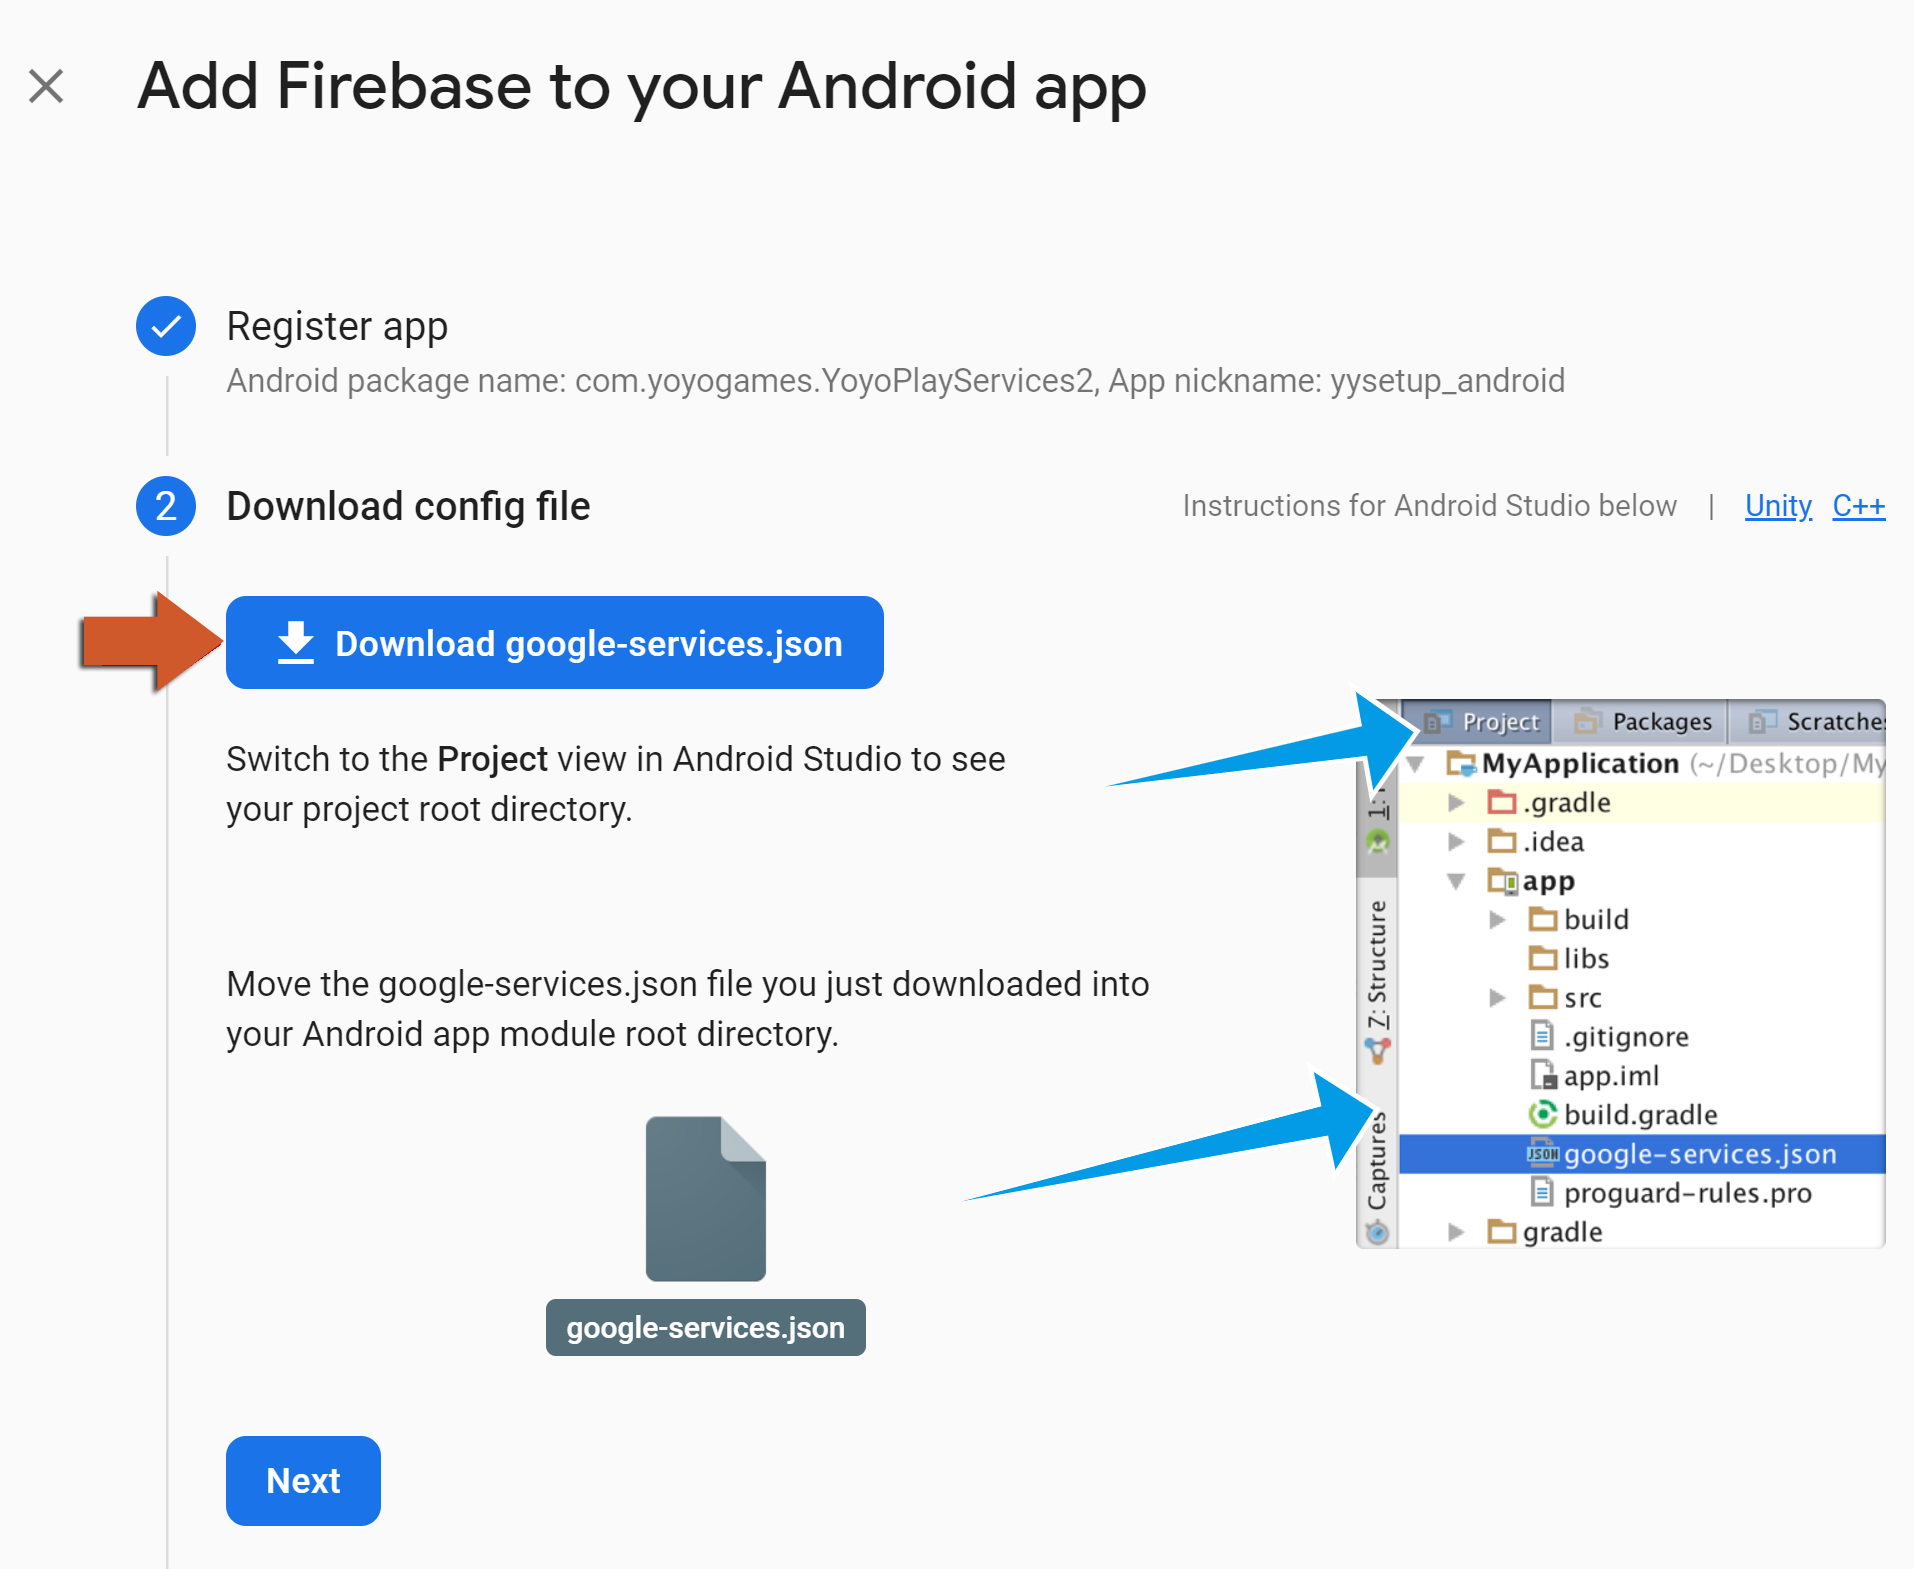Screen dimensions: 1914x1569
Task: Download google-services.json via the blue button
Action: (x=555, y=642)
